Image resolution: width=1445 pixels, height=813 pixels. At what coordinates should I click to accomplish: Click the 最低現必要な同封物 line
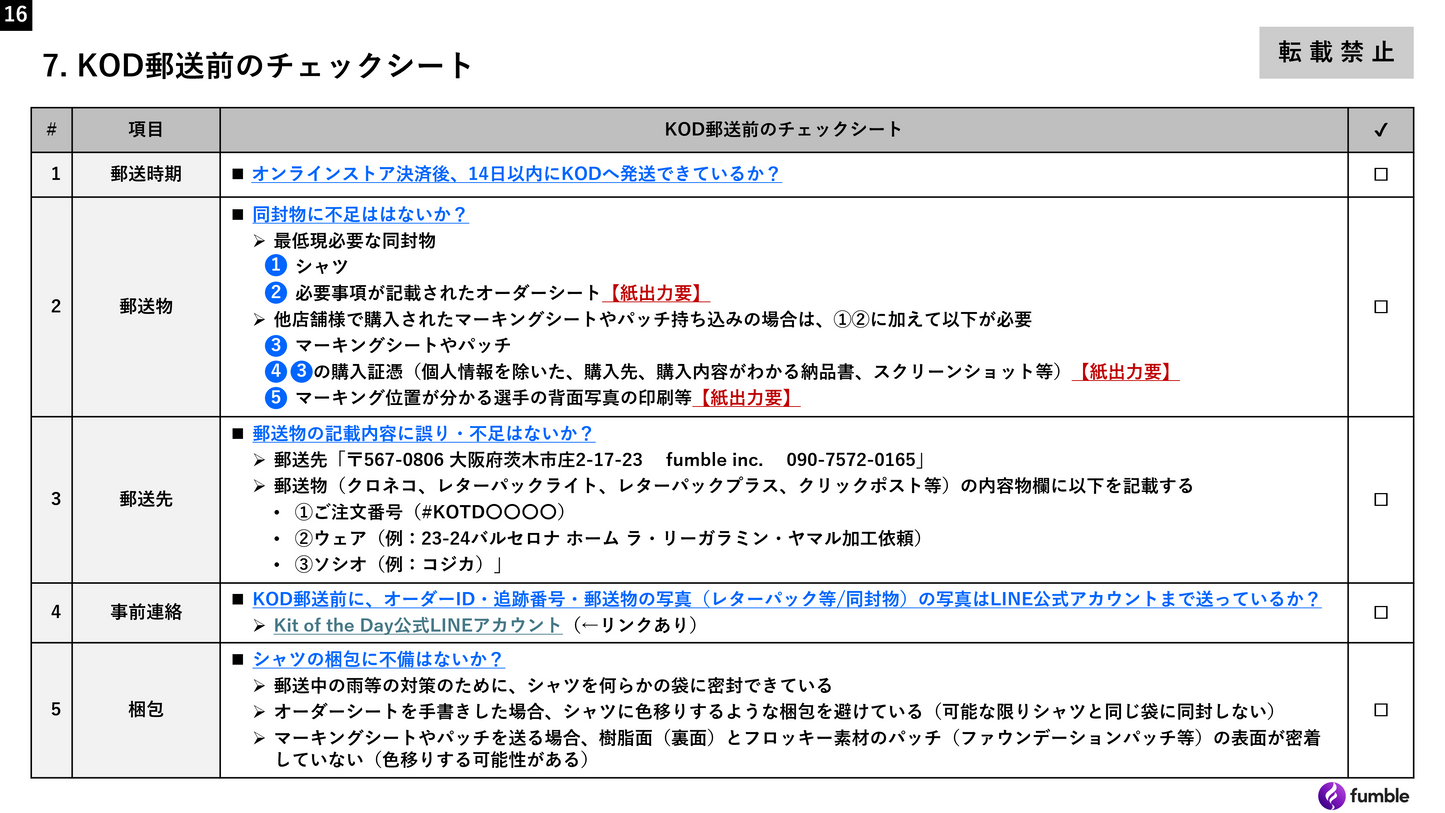[354, 241]
